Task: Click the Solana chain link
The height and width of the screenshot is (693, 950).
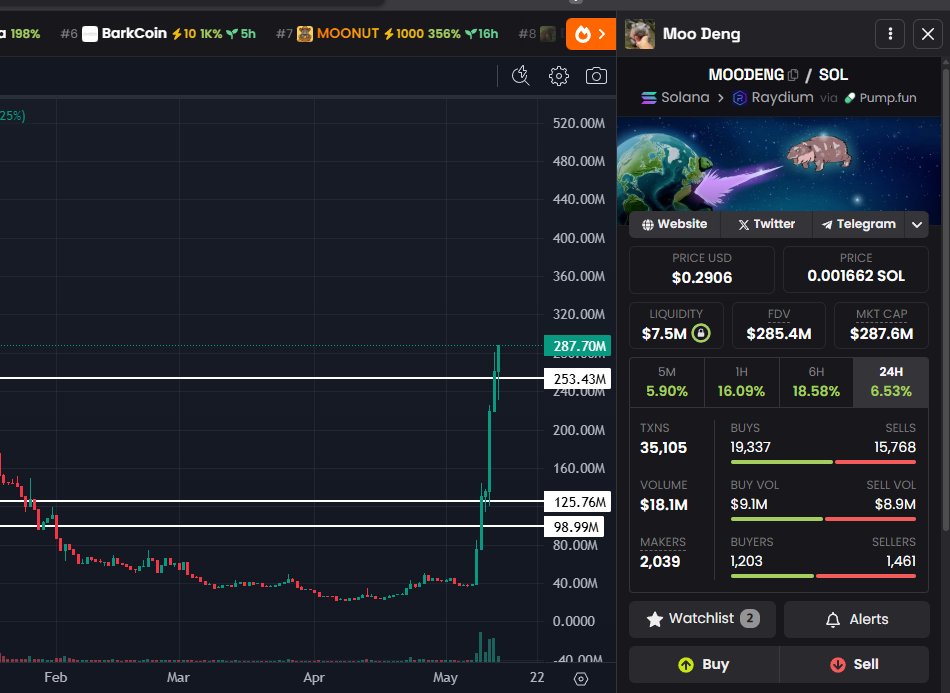Action: (676, 98)
